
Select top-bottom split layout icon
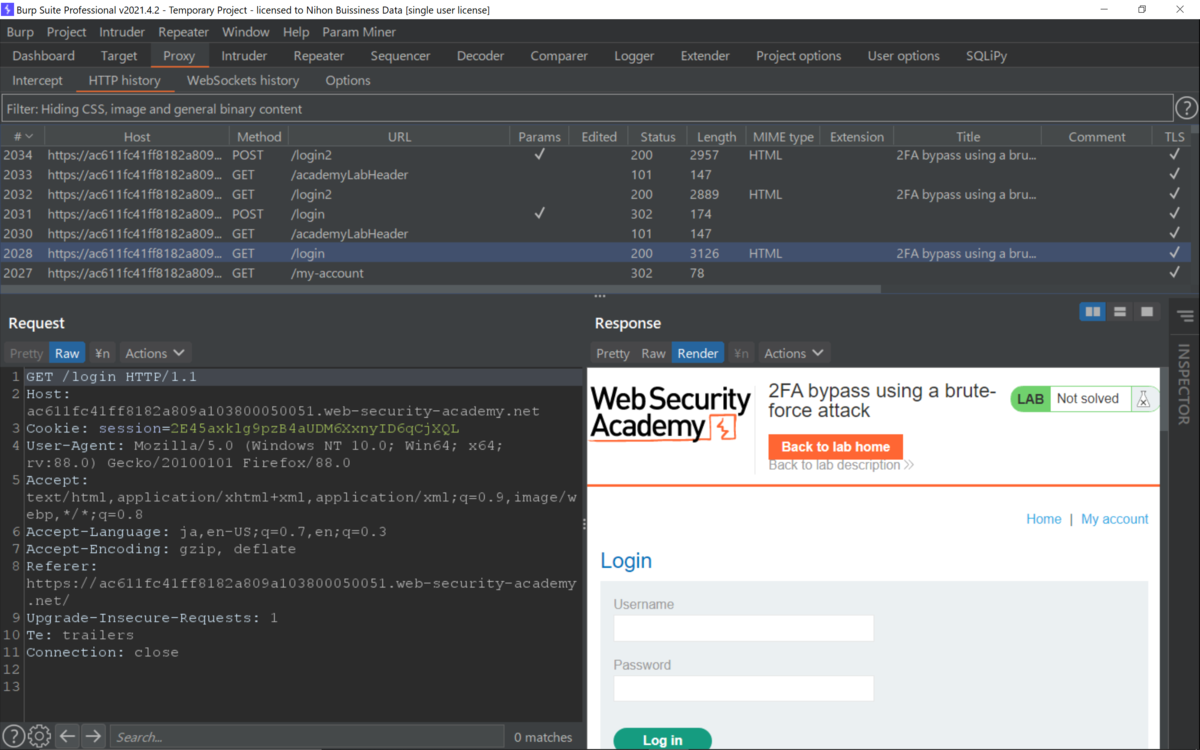(1120, 312)
